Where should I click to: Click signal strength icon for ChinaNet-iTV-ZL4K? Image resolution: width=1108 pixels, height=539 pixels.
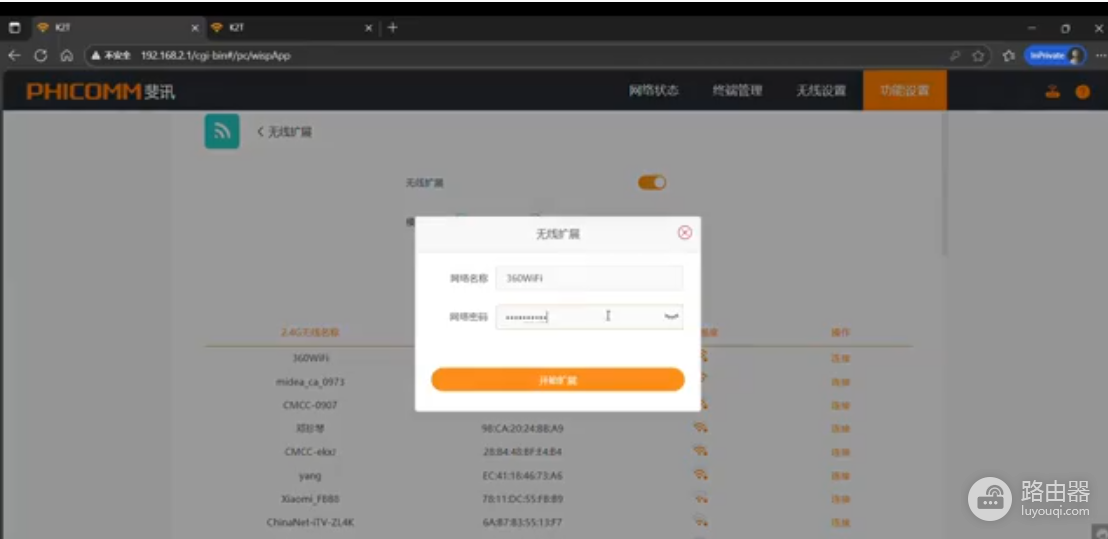pyautogui.click(x=700, y=522)
